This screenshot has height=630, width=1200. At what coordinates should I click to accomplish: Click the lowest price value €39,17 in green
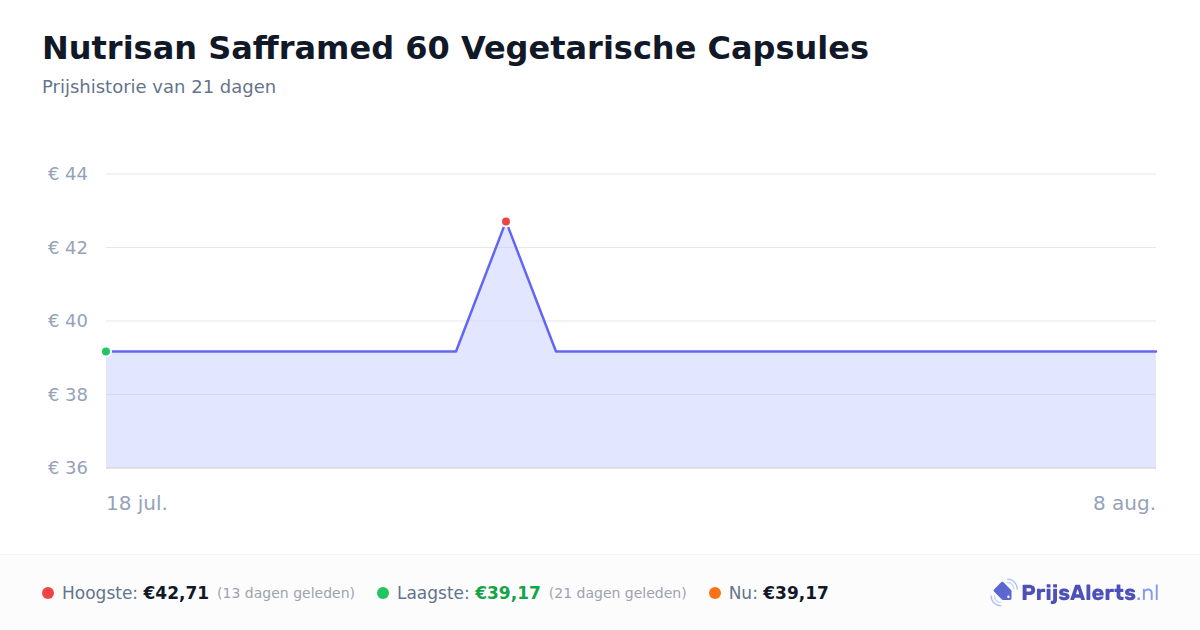[x=508, y=593]
